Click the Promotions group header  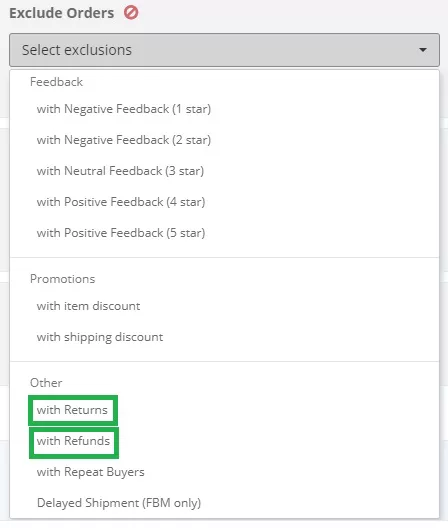click(62, 279)
